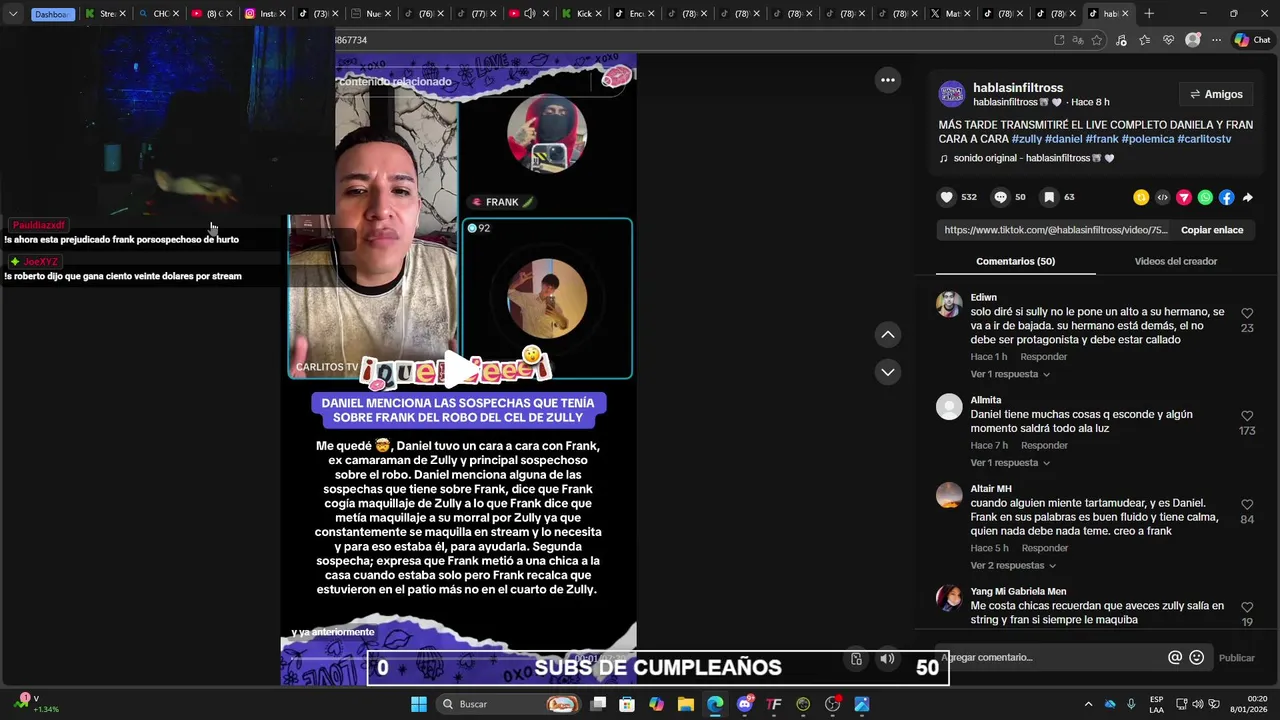Like Yang Mi Gabriela Men's comment
The image size is (1280, 720).
(x=1247, y=607)
